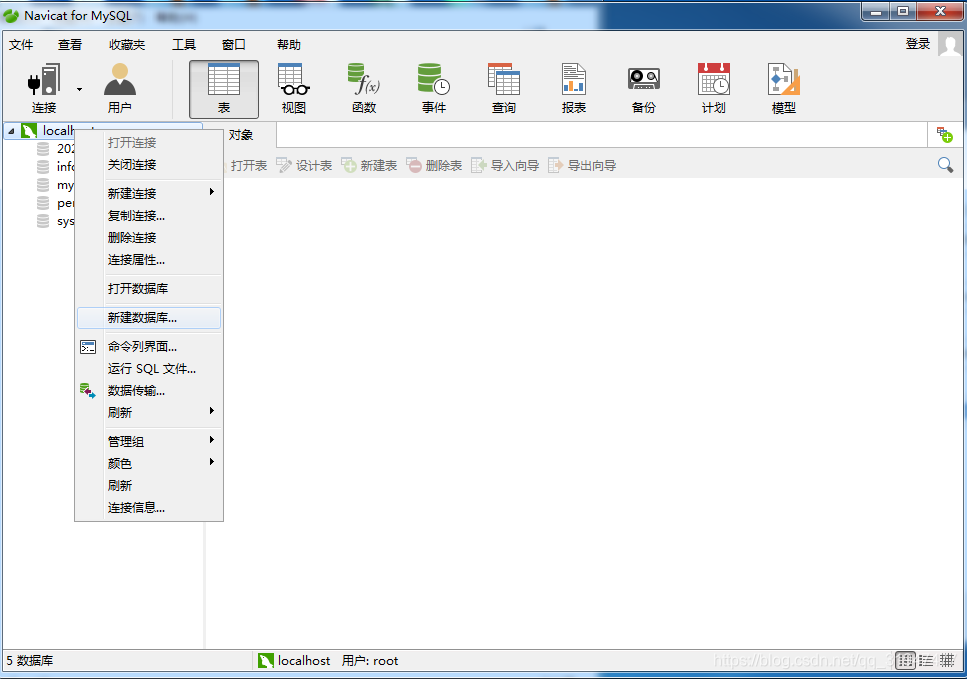Choose 关闭连接 from the context menu
967x679 pixels.
(x=149, y=165)
